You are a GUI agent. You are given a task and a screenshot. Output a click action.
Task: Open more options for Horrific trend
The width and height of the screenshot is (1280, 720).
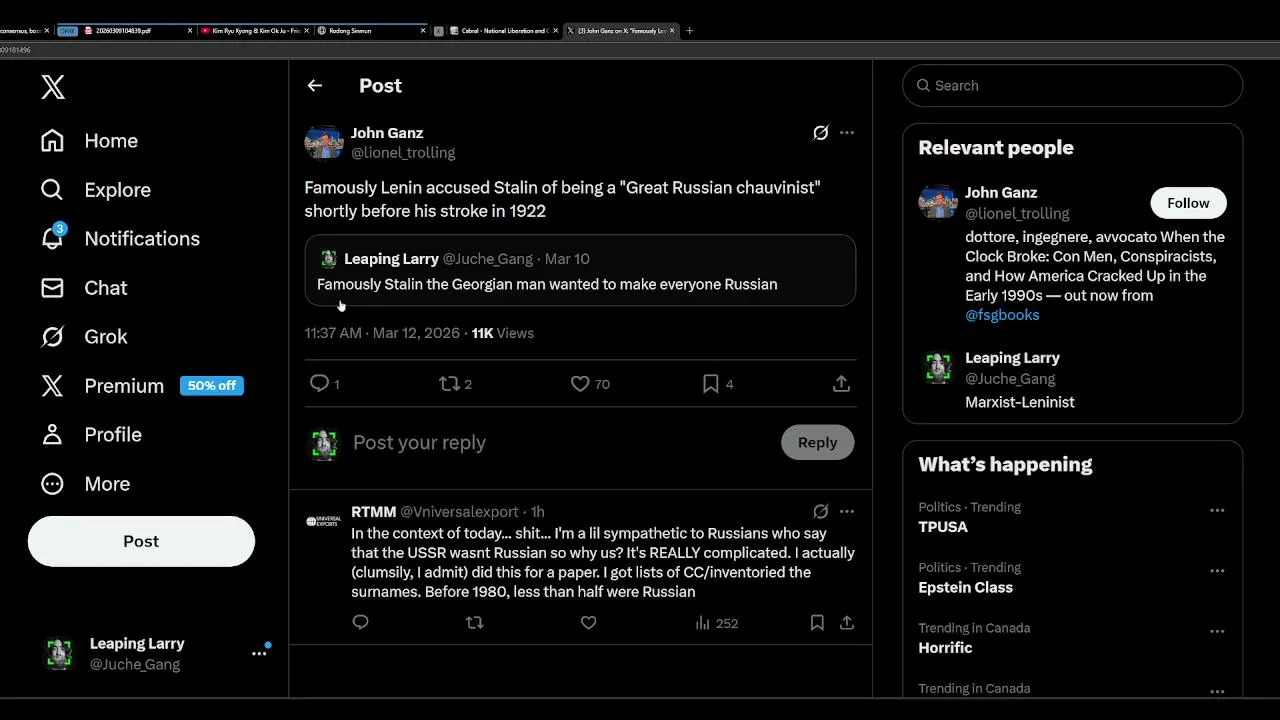pyautogui.click(x=1217, y=631)
